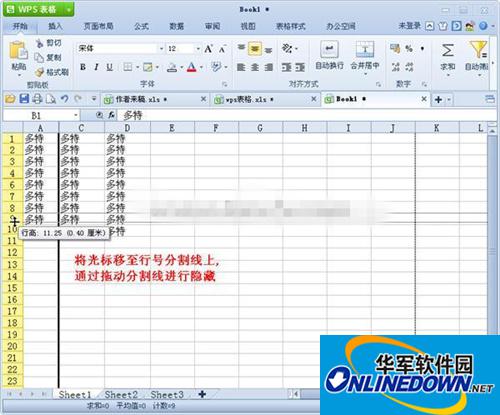This screenshot has height=415, width=500.
Task: Select column header E
Action: coord(172,128)
